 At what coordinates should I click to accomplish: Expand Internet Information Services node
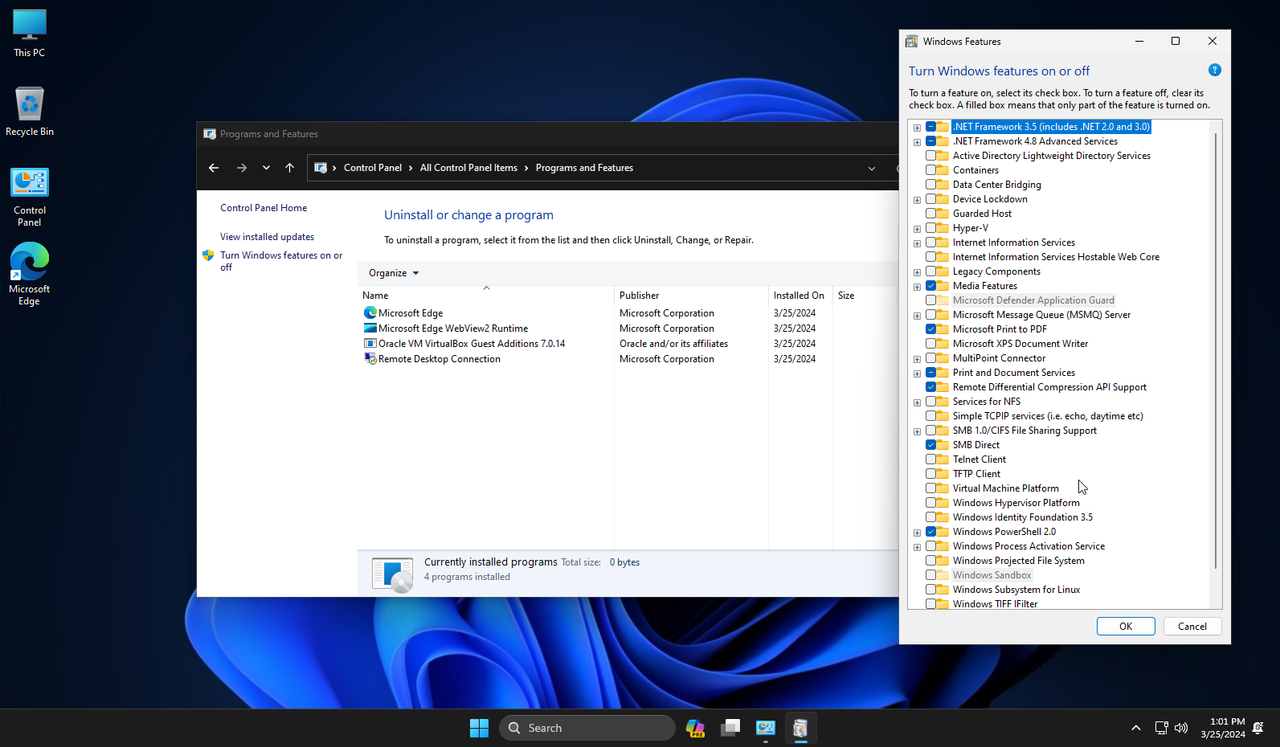(917, 243)
